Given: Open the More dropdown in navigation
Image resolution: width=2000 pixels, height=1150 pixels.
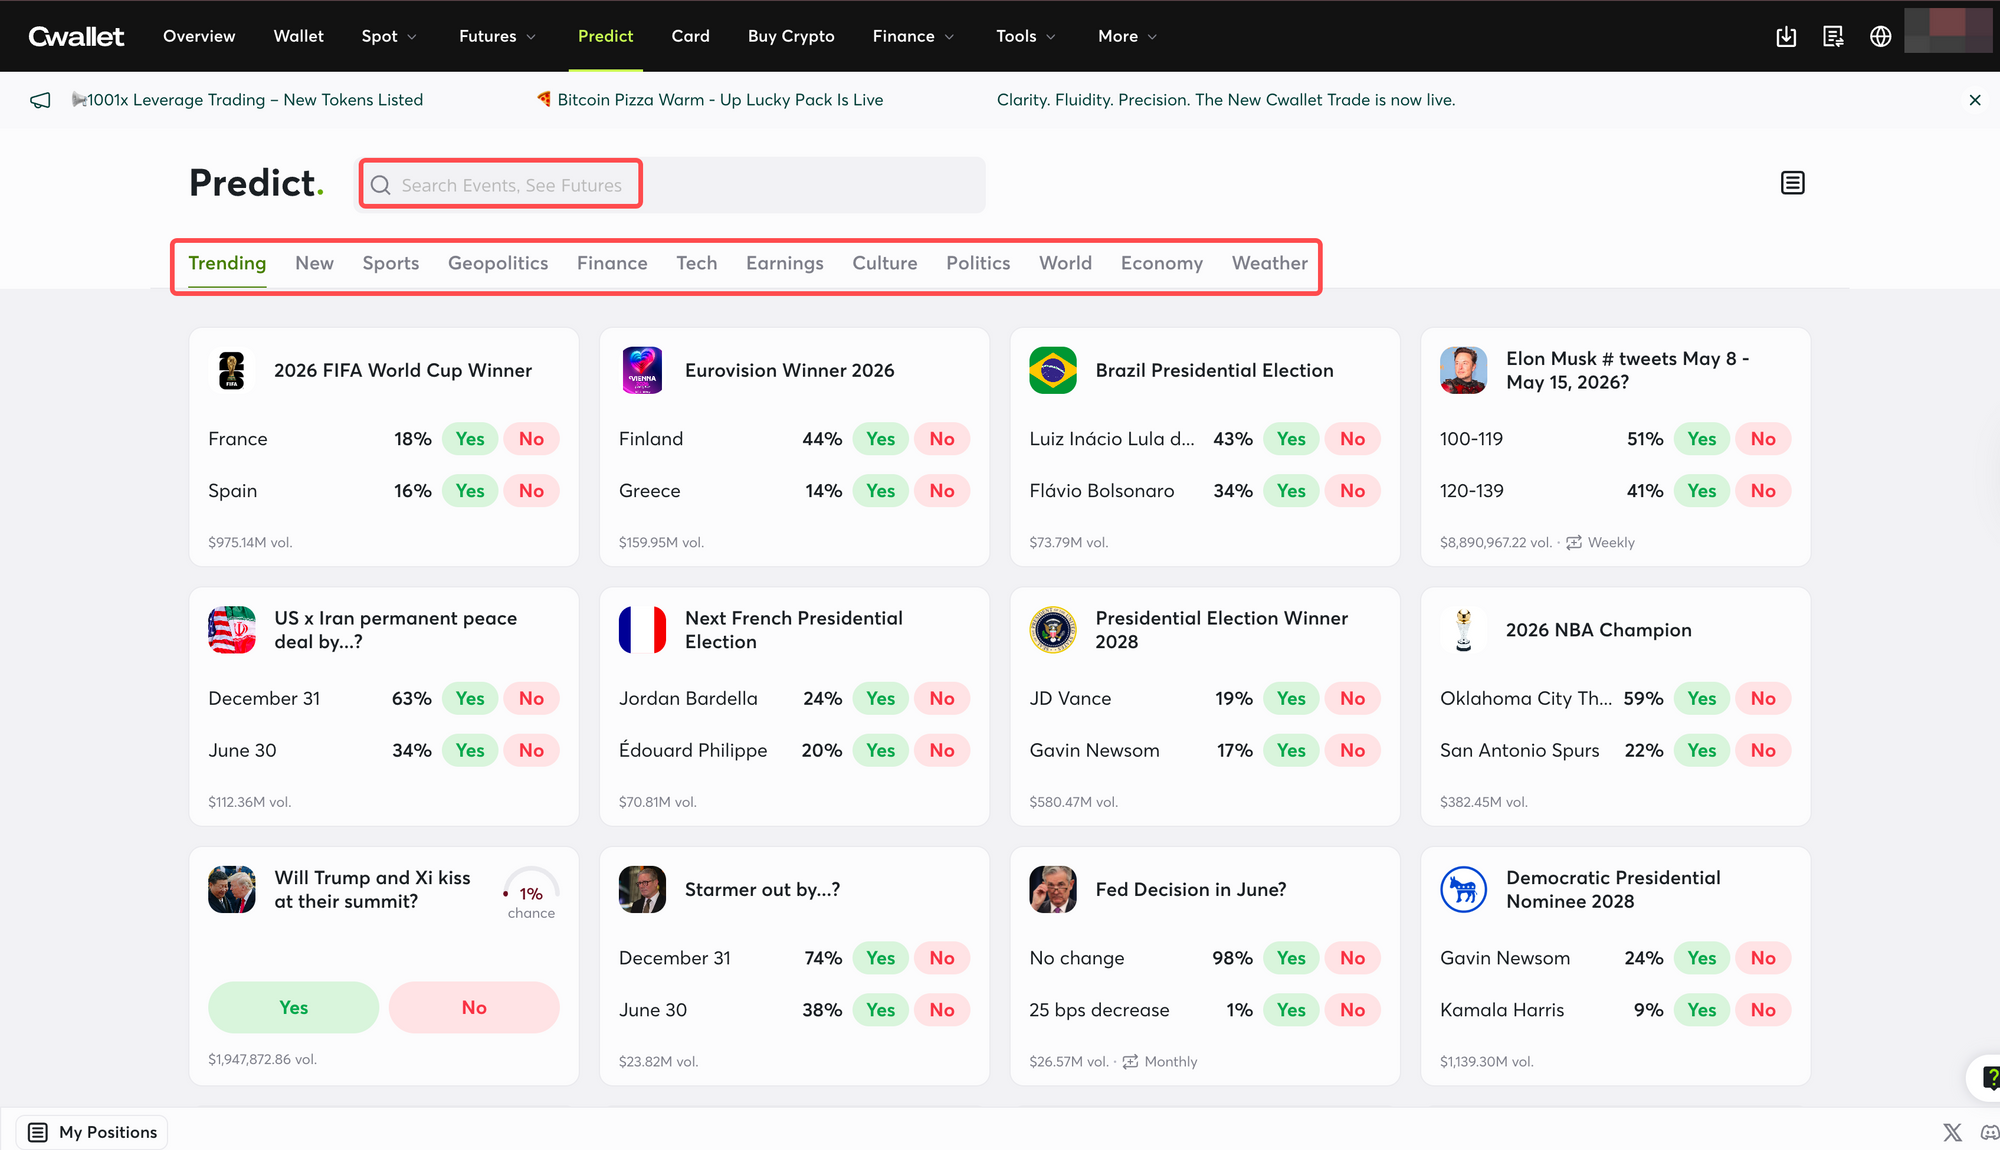Looking at the screenshot, I should tap(1127, 37).
